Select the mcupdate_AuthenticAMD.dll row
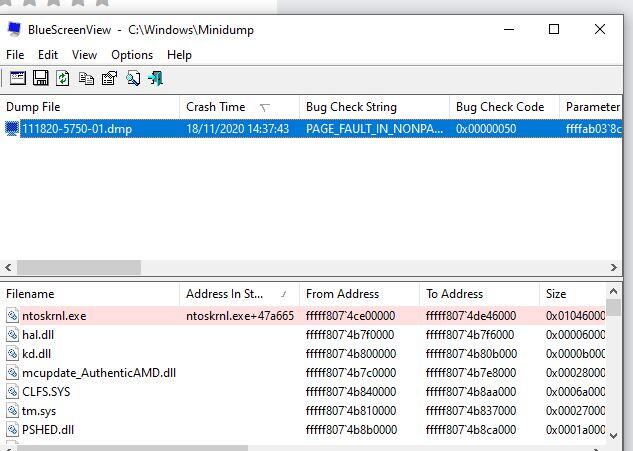This screenshot has width=633, height=451. coord(303,372)
